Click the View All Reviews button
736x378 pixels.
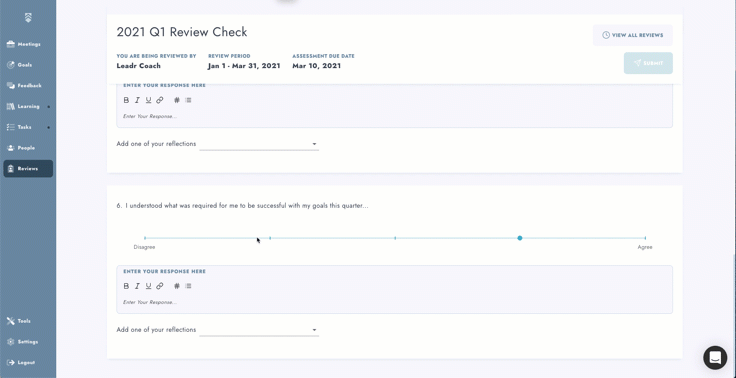pos(632,35)
